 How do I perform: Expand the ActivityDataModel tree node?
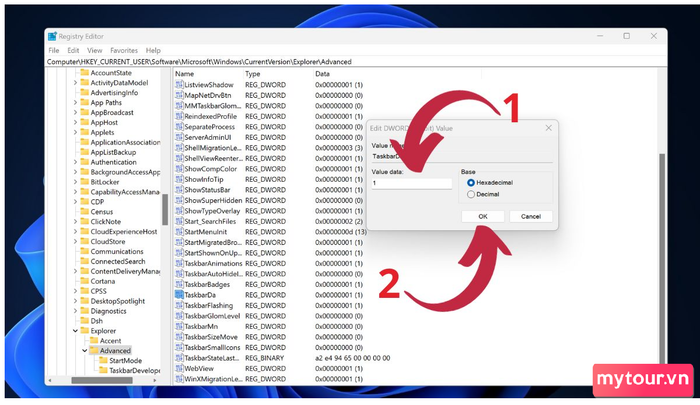pyautogui.click(x=75, y=83)
